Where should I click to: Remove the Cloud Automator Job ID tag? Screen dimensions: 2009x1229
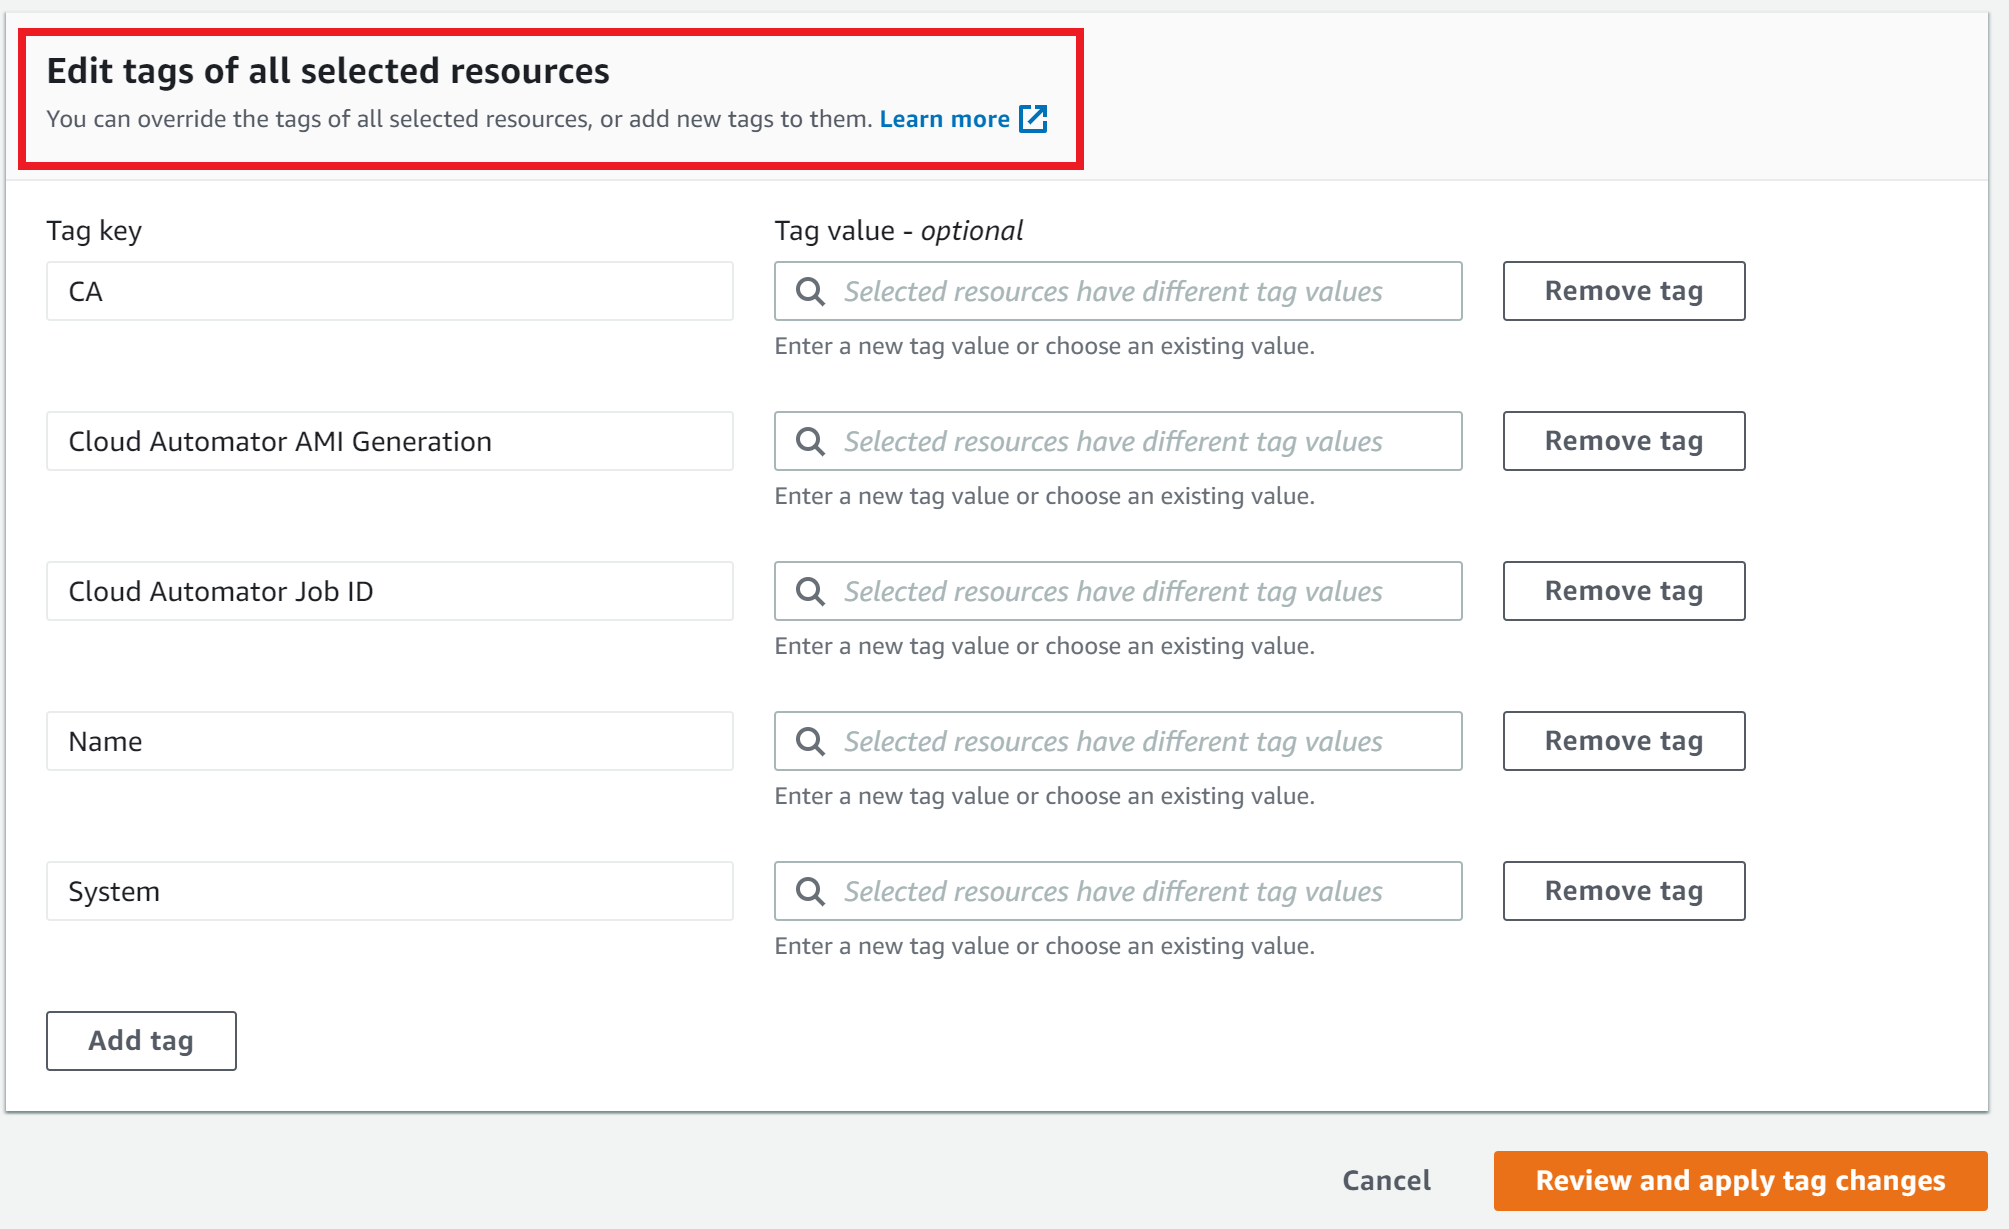pos(1623,591)
